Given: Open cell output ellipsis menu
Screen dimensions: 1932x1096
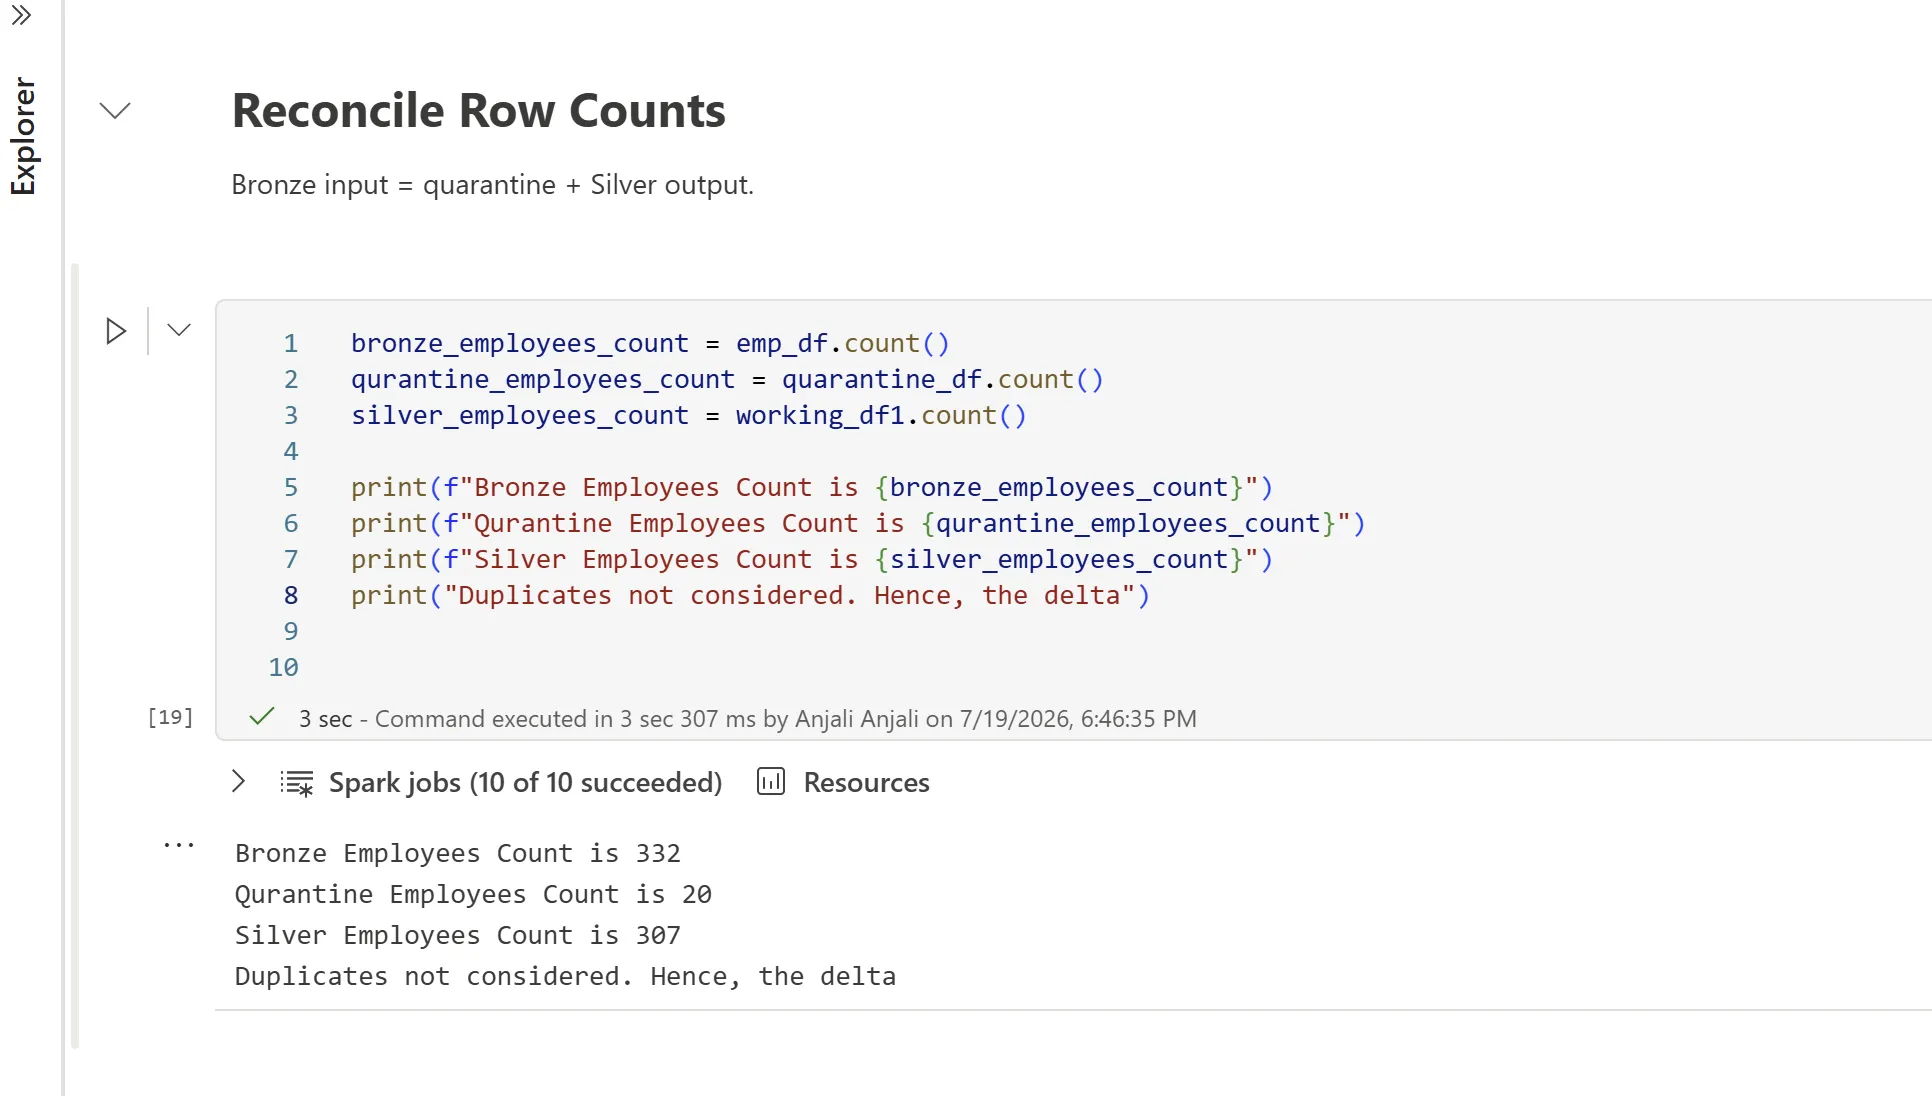Looking at the screenshot, I should [x=179, y=846].
